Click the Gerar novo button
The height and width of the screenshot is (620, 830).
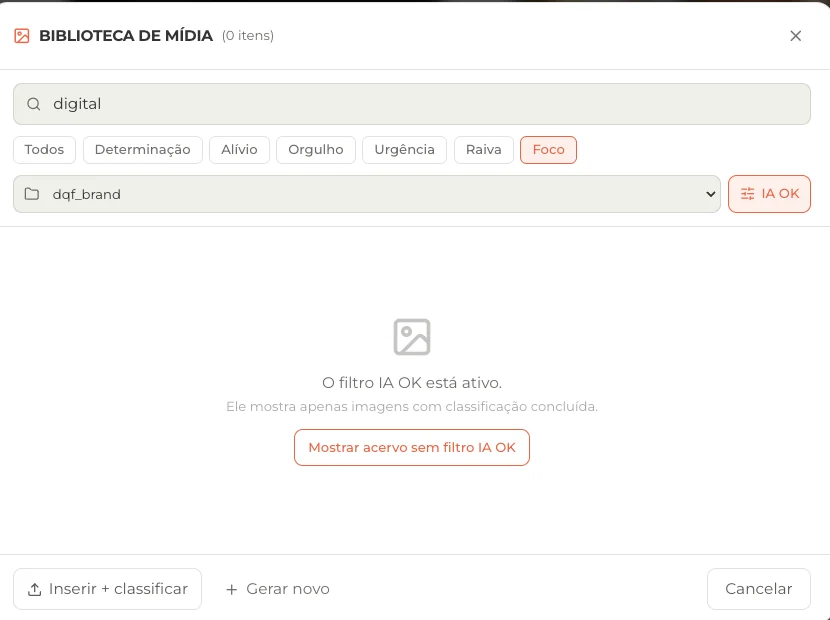click(x=277, y=589)
